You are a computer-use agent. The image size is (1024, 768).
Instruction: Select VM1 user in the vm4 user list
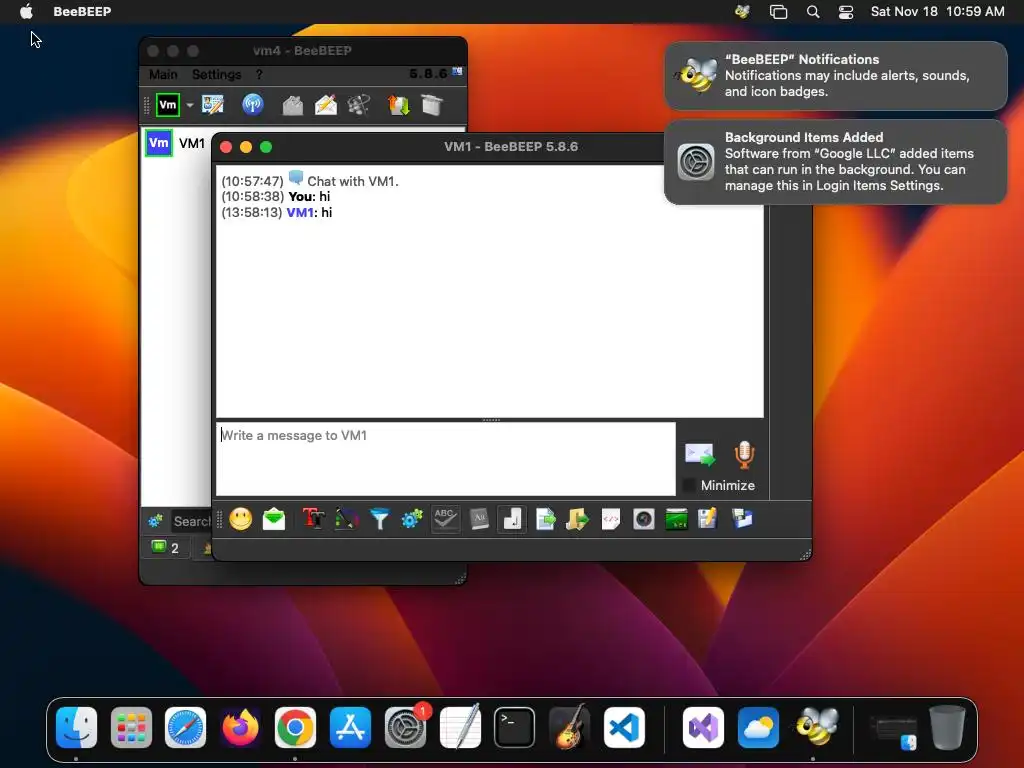pyautogui.click(x=175, y=144)
